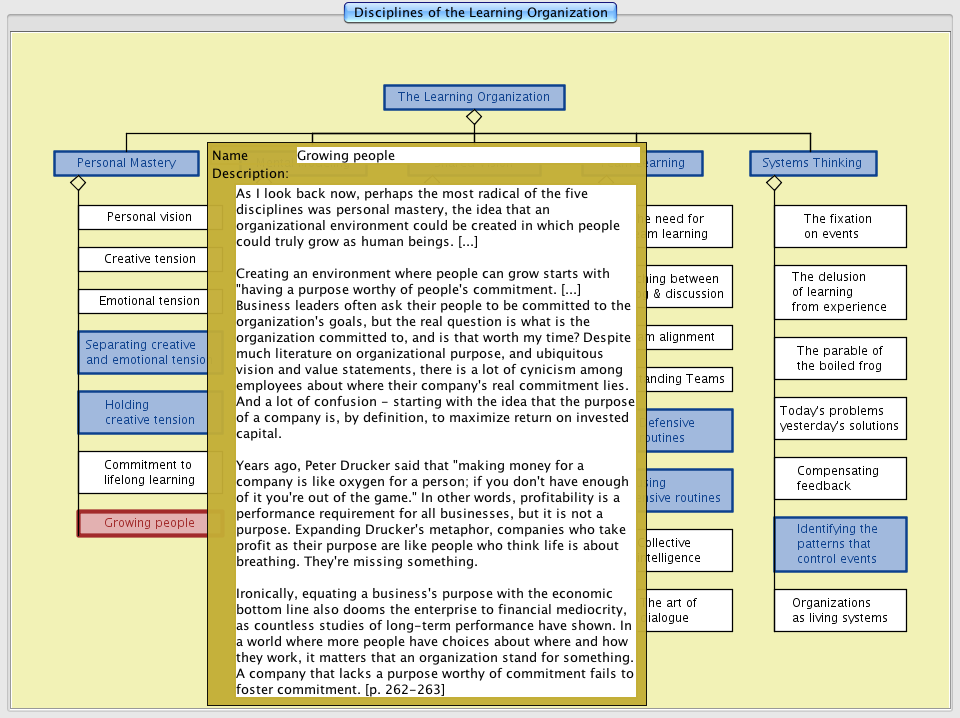960x718 pixels.
Task: Click inside the Description text area
Action: click(x=435, y=440)
